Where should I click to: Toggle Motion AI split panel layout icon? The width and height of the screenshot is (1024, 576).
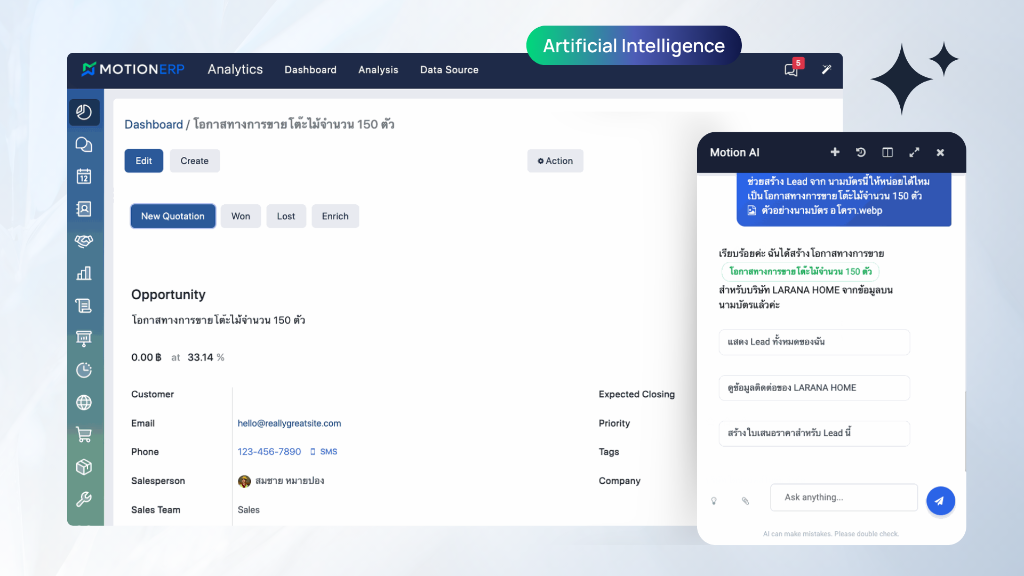(888, 152)
